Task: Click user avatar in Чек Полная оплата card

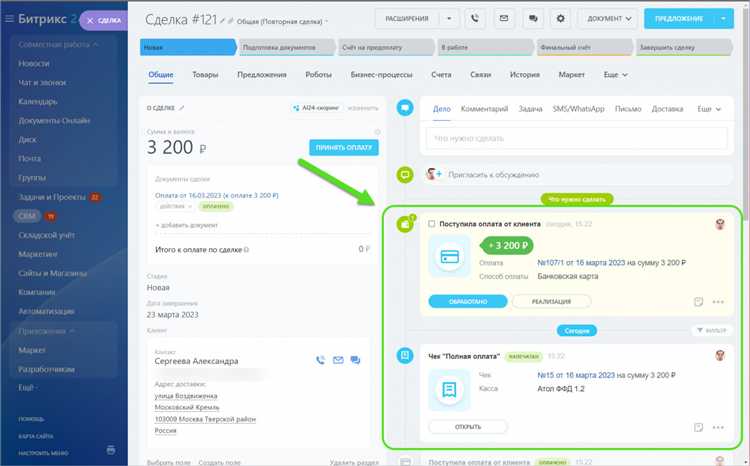Action: (720, 355)
